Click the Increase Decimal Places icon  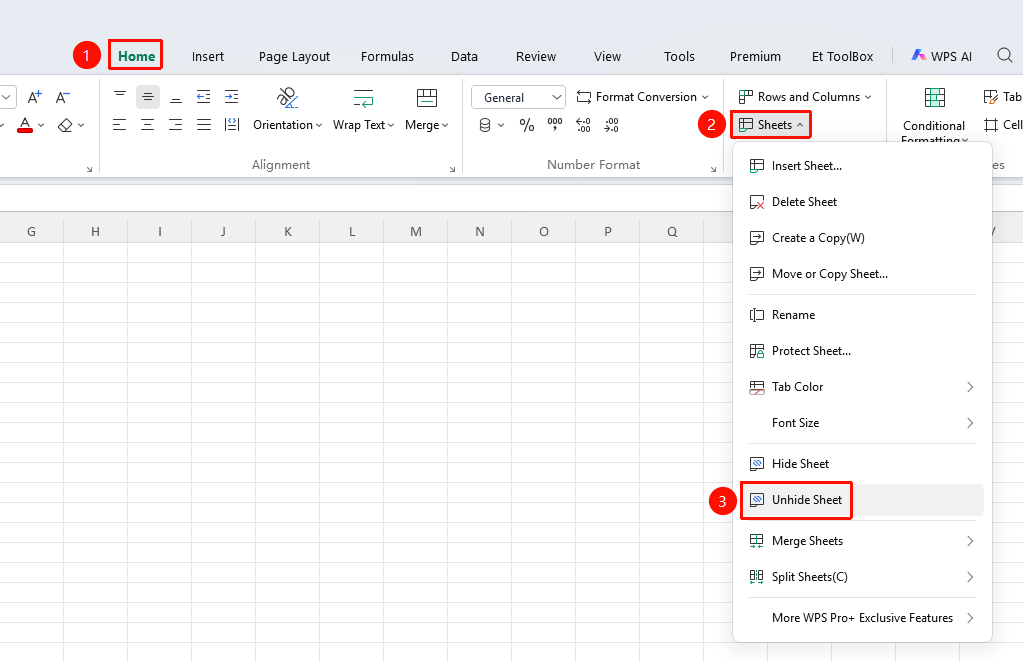pyautogui.click(x=583, y=125)
